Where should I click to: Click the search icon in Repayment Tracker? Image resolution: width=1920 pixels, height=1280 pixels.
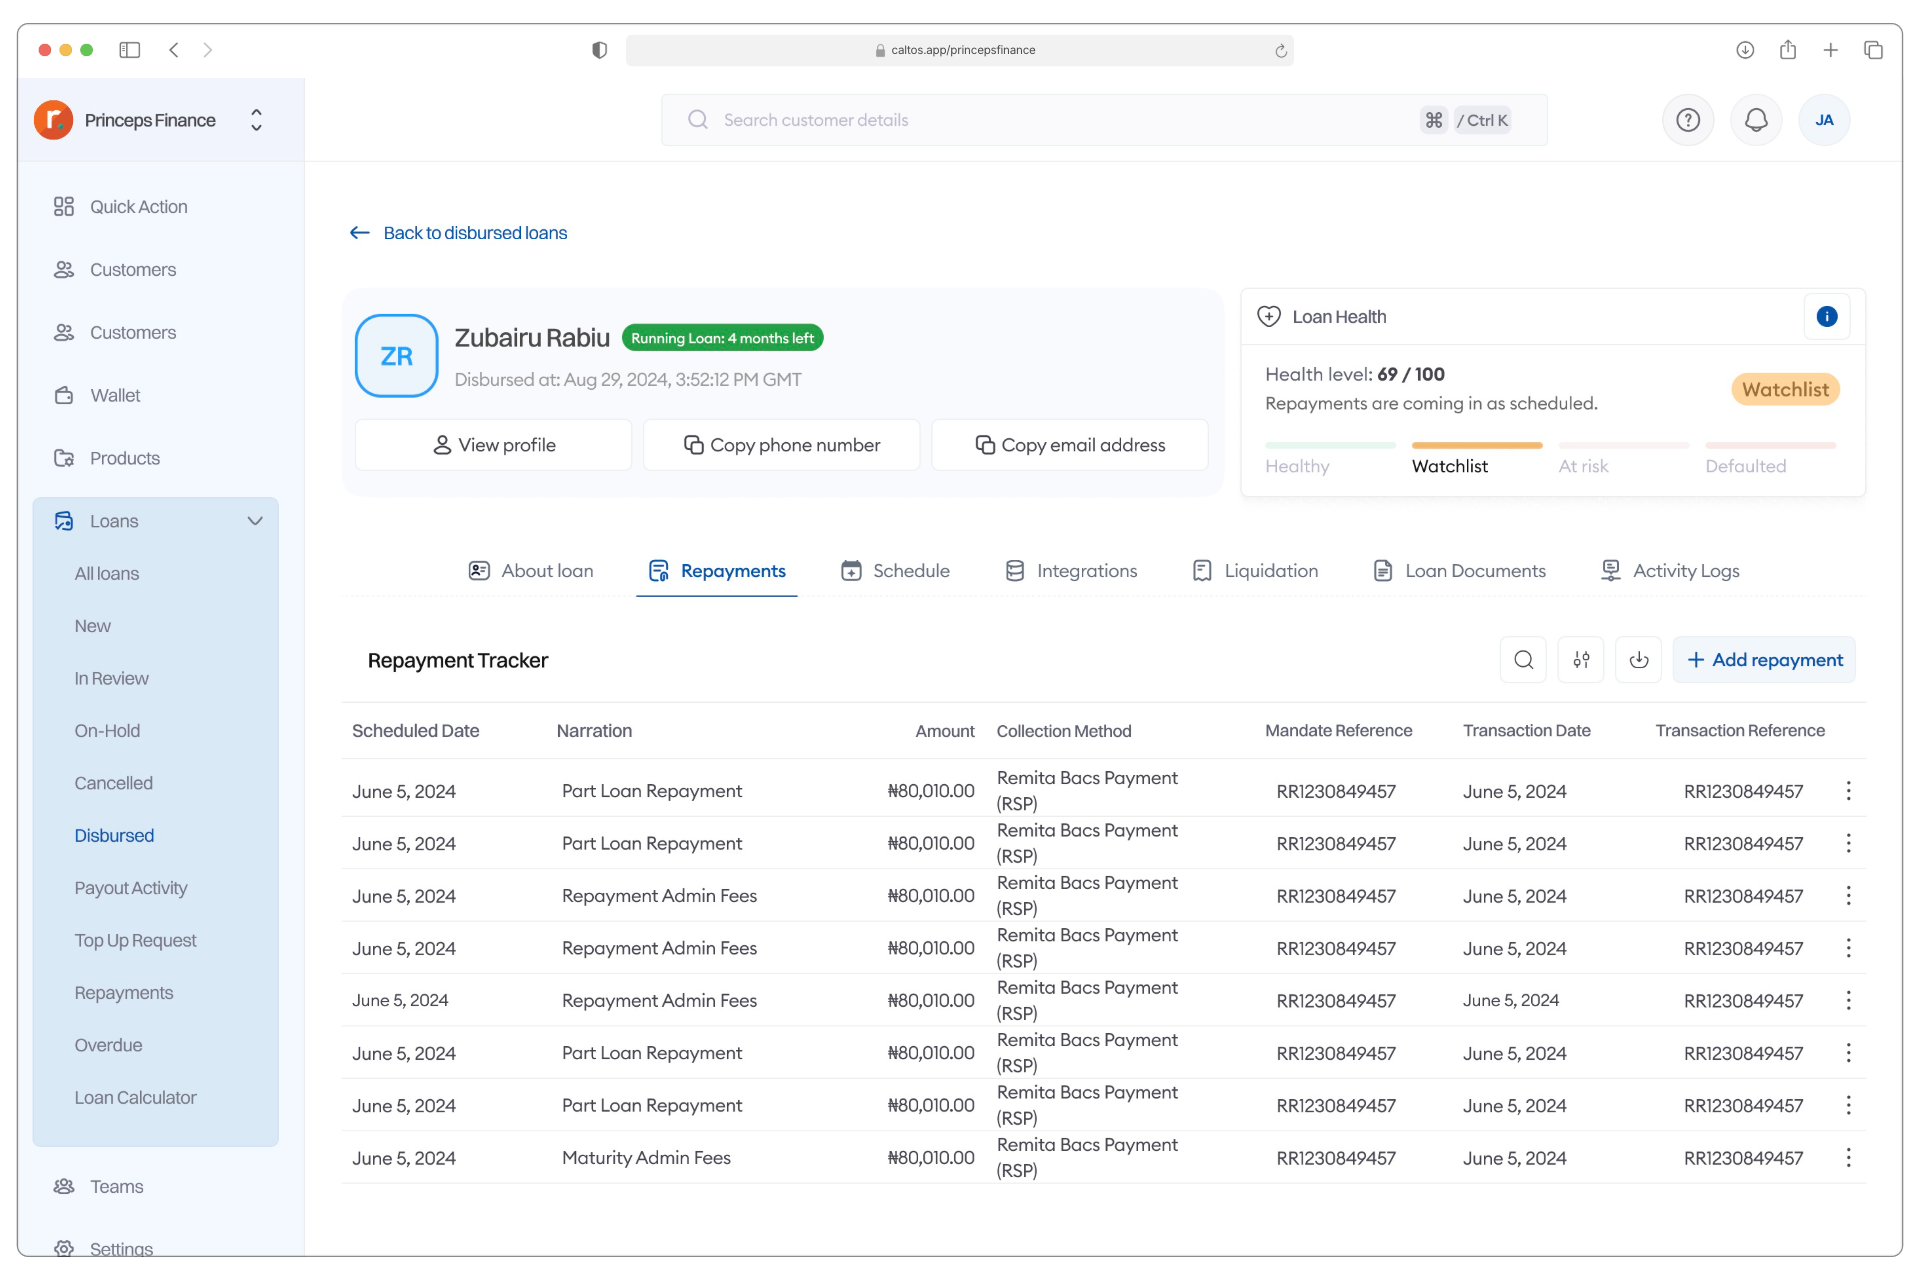coord(1523,660)
